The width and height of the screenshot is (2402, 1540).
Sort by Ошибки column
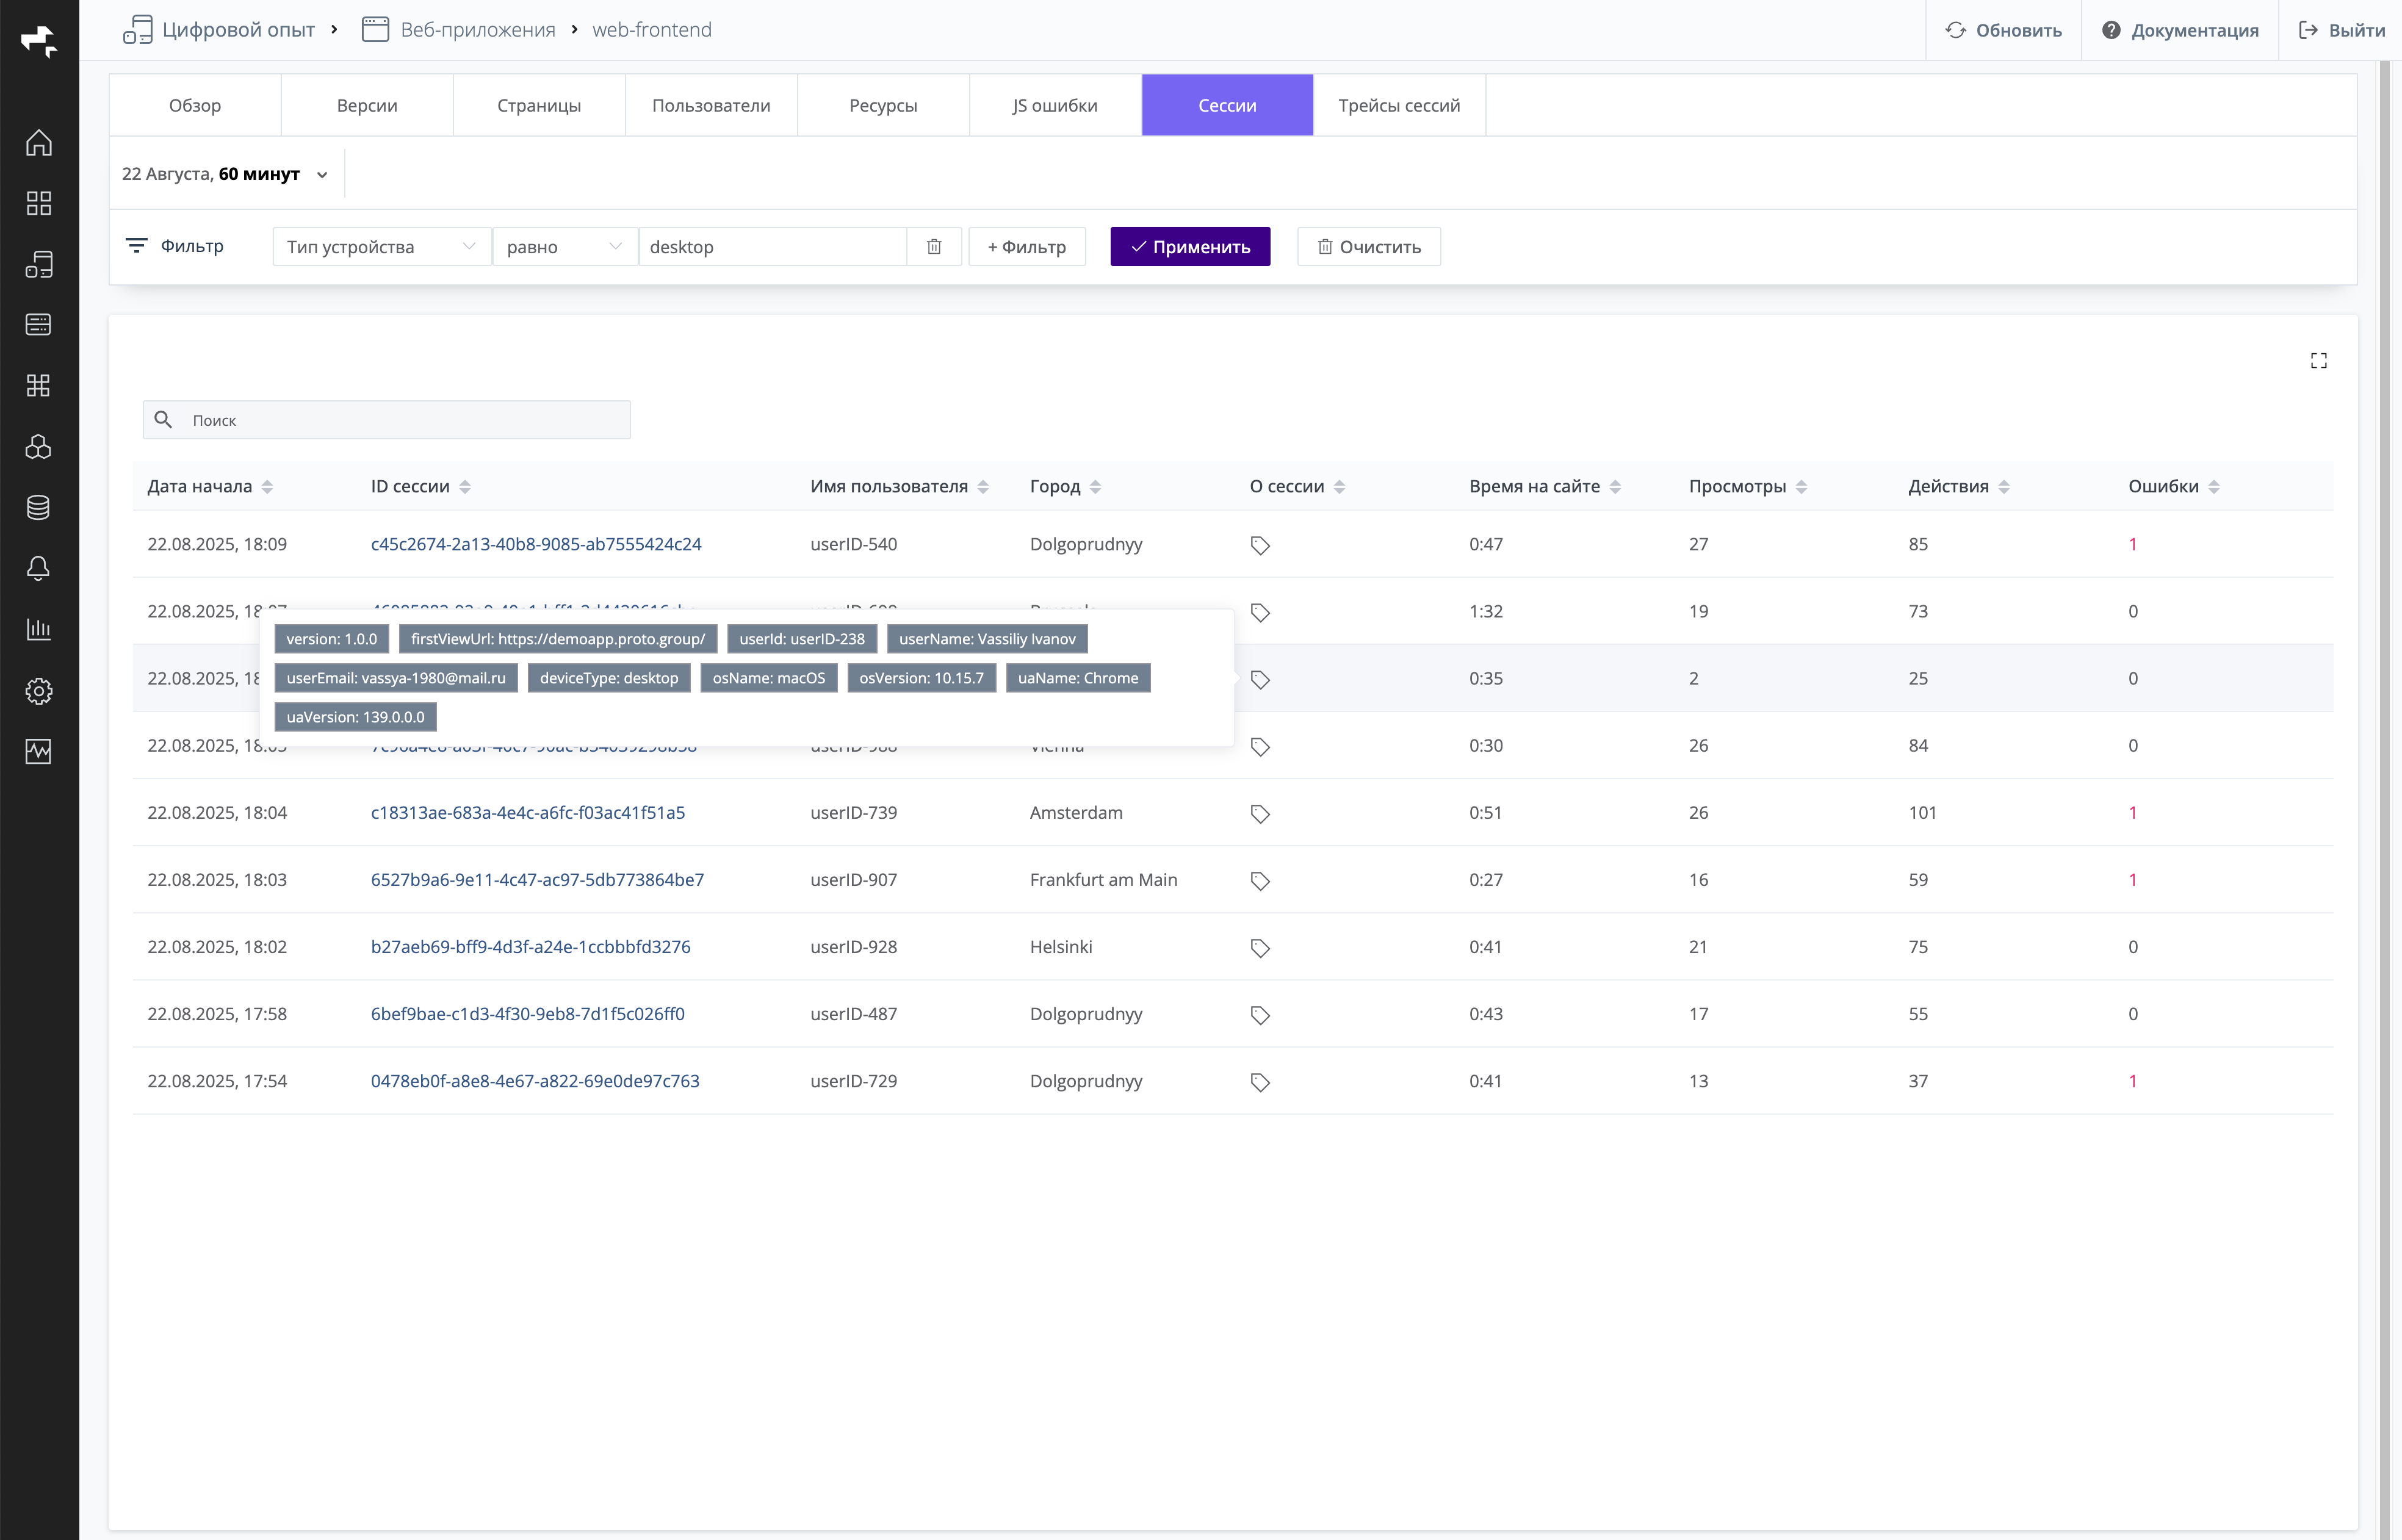(2214, 487)
